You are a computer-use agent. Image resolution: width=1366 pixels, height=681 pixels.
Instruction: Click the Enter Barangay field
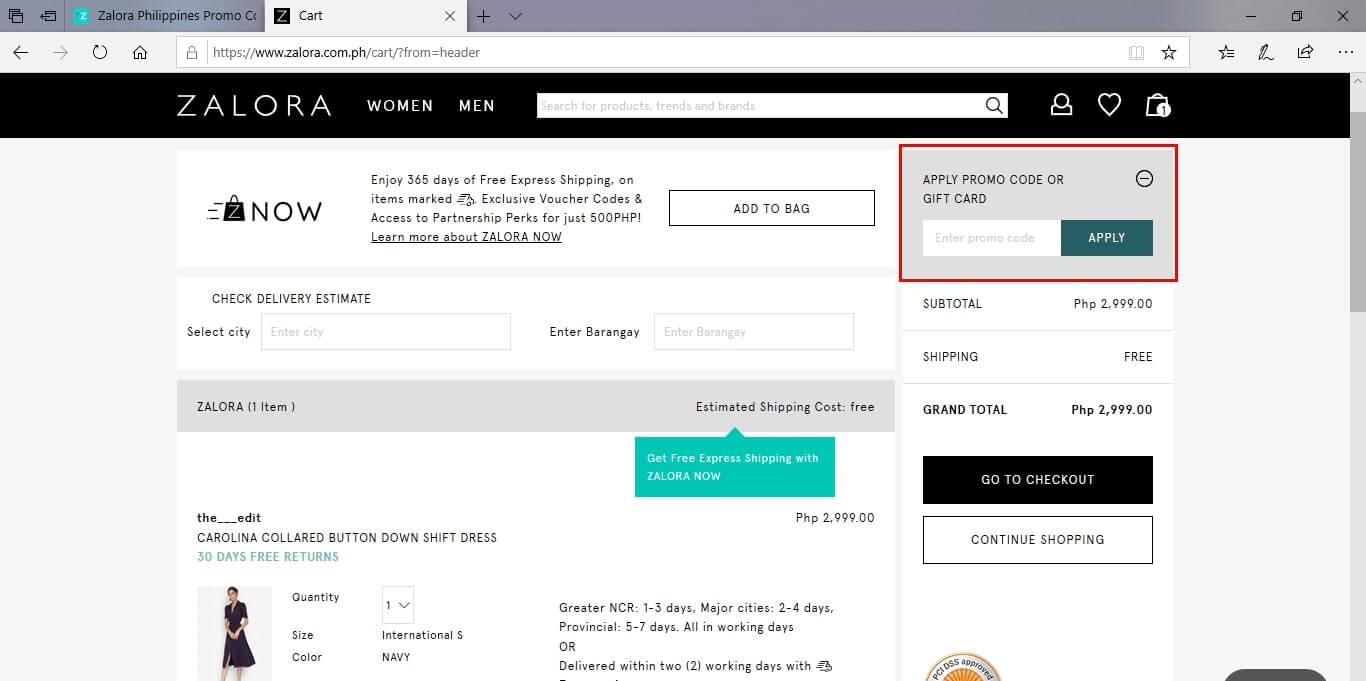(754, 332)
